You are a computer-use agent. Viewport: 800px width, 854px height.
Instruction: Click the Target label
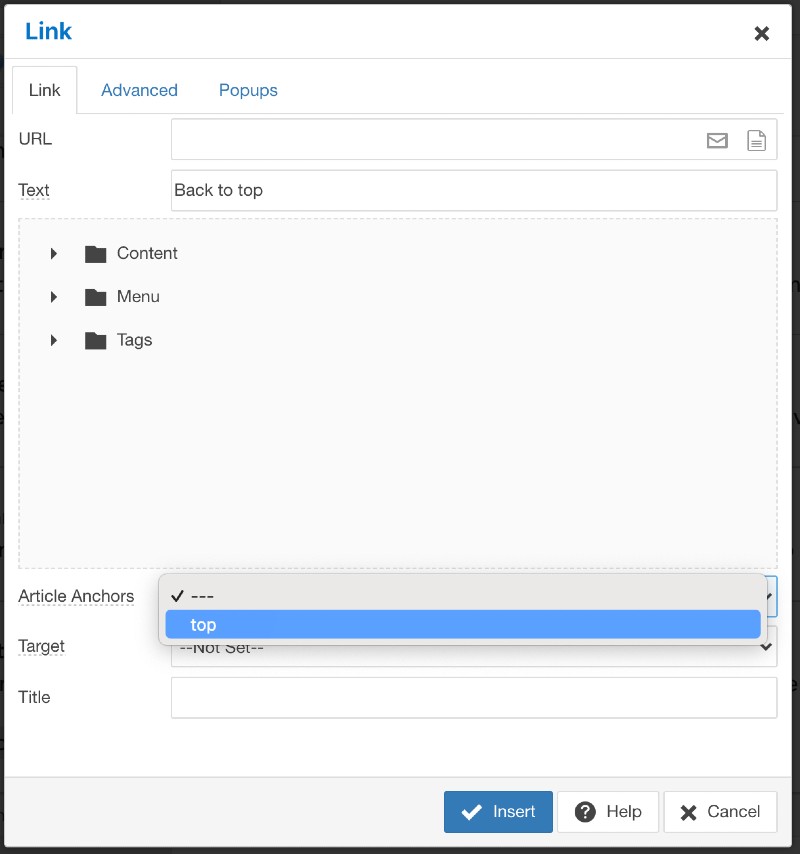click(41, 646)
